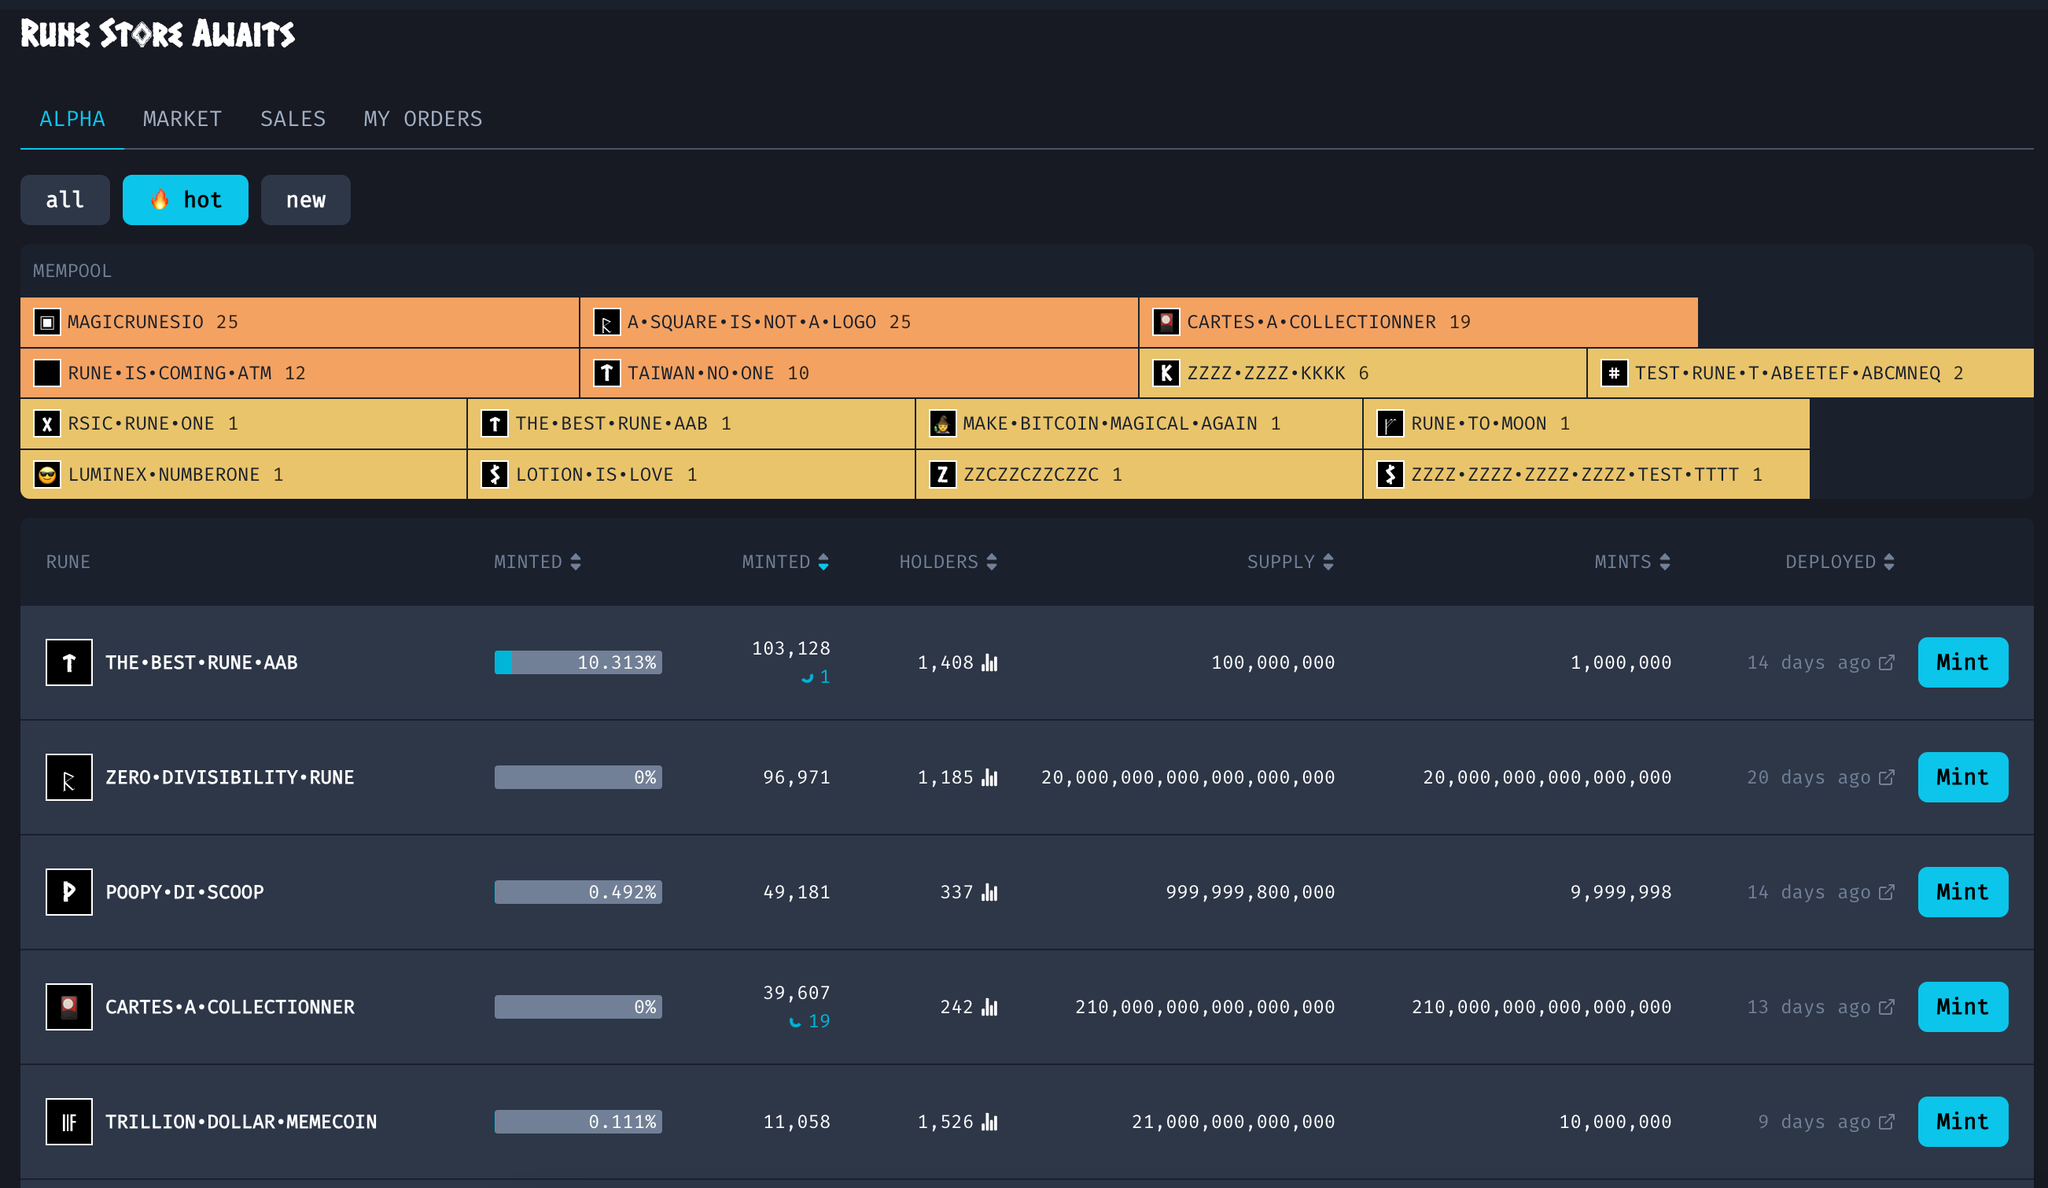Open external deploy link for CARTES•A•COLLECTIONNER
The image size is (2048, 1188).
point(1887,1007)
